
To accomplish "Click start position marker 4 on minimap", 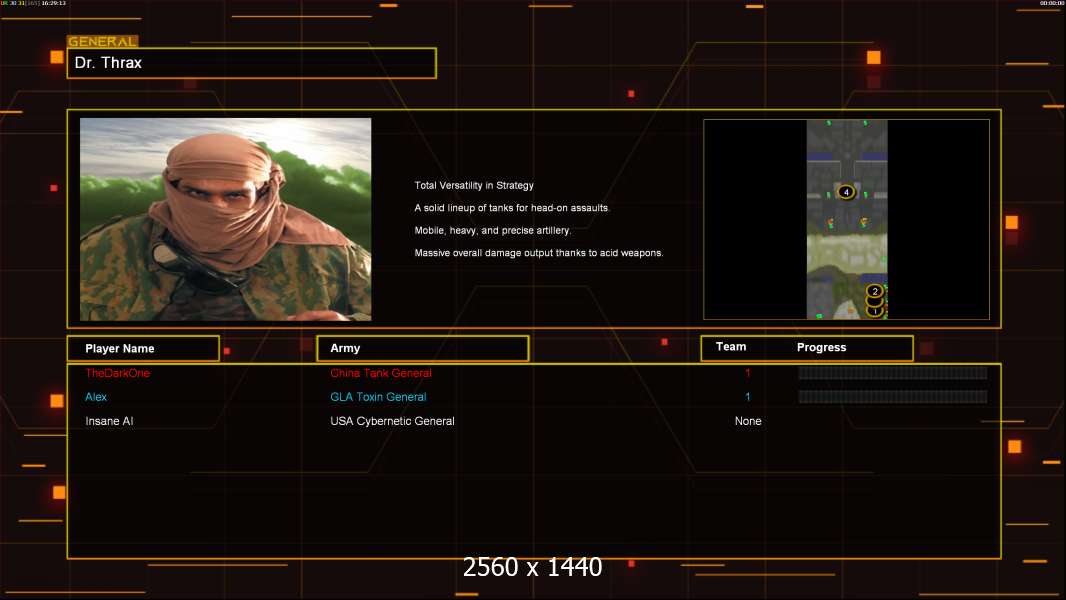I will [846, 192].
